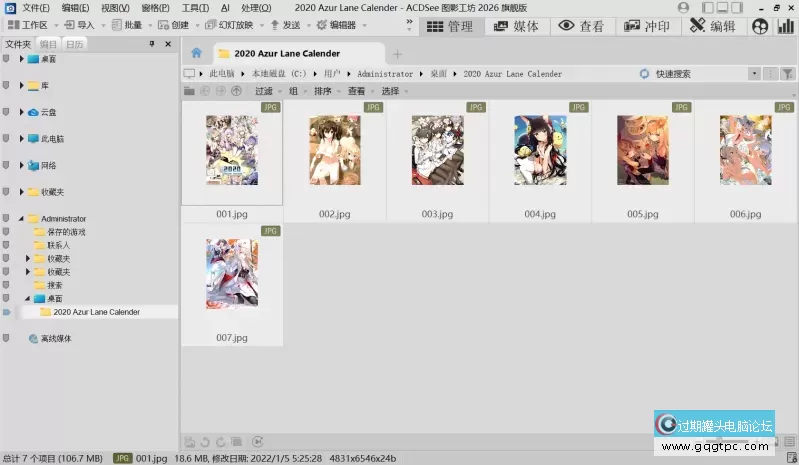This screenshot has height=465, width=799.
Task: Toggle easy-select marker for 库 row
Action: 6,86
